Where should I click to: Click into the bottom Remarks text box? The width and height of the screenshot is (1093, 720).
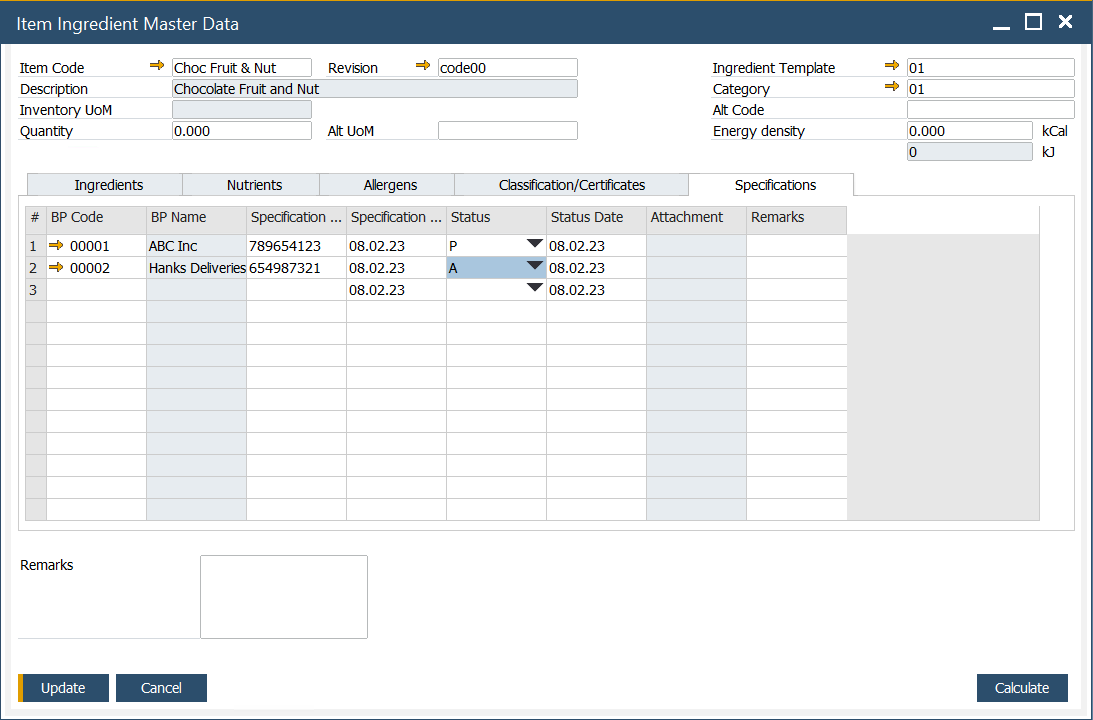point(284,596)
